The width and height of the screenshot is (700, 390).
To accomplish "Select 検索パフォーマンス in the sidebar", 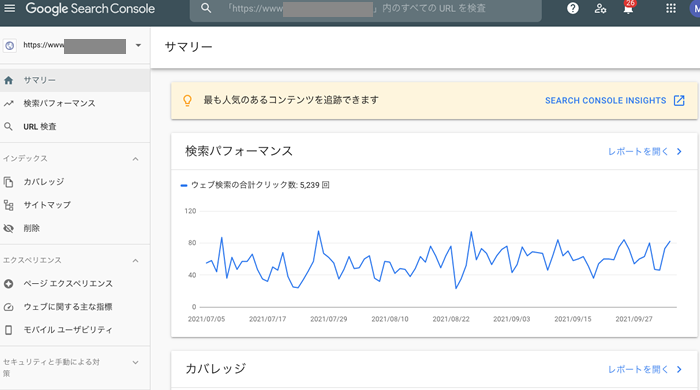I will tap(75, 104).
